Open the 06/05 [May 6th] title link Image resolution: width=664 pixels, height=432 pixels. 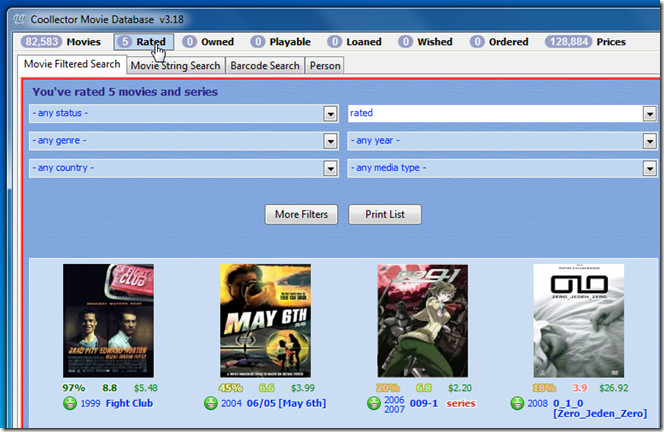286,403
